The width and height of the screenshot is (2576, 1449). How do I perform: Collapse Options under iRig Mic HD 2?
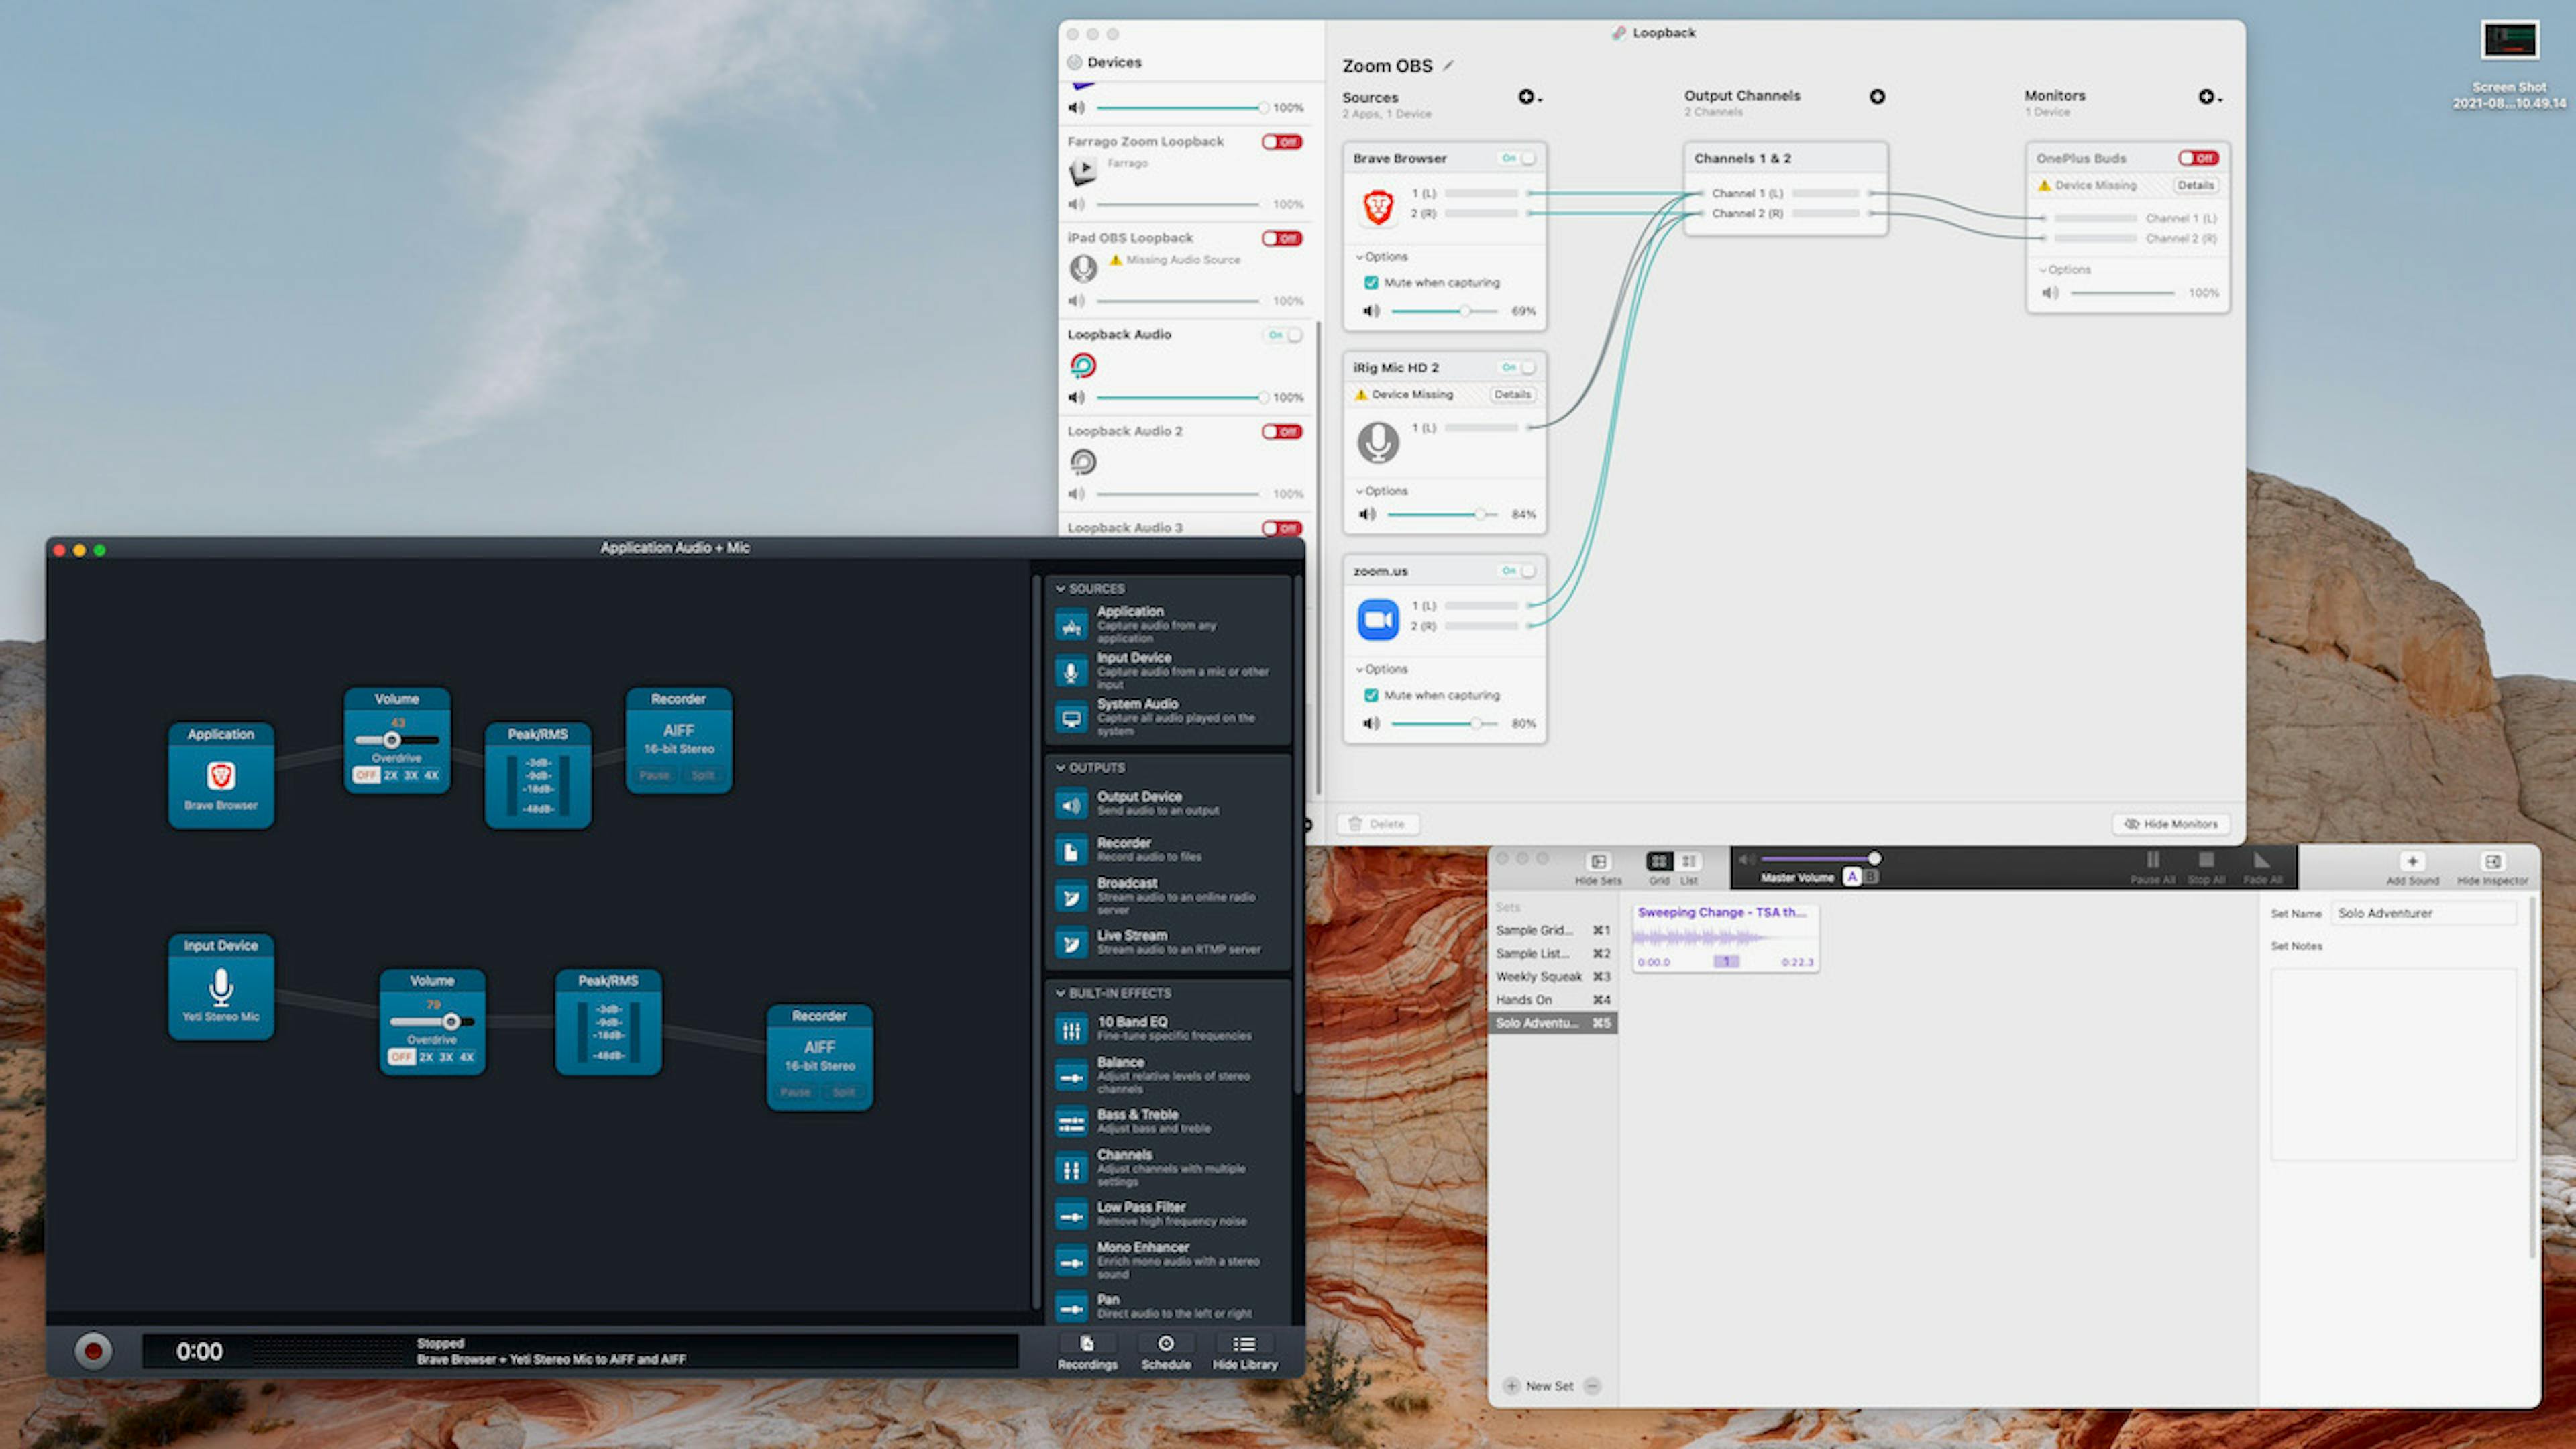(x=1381, y=491)
